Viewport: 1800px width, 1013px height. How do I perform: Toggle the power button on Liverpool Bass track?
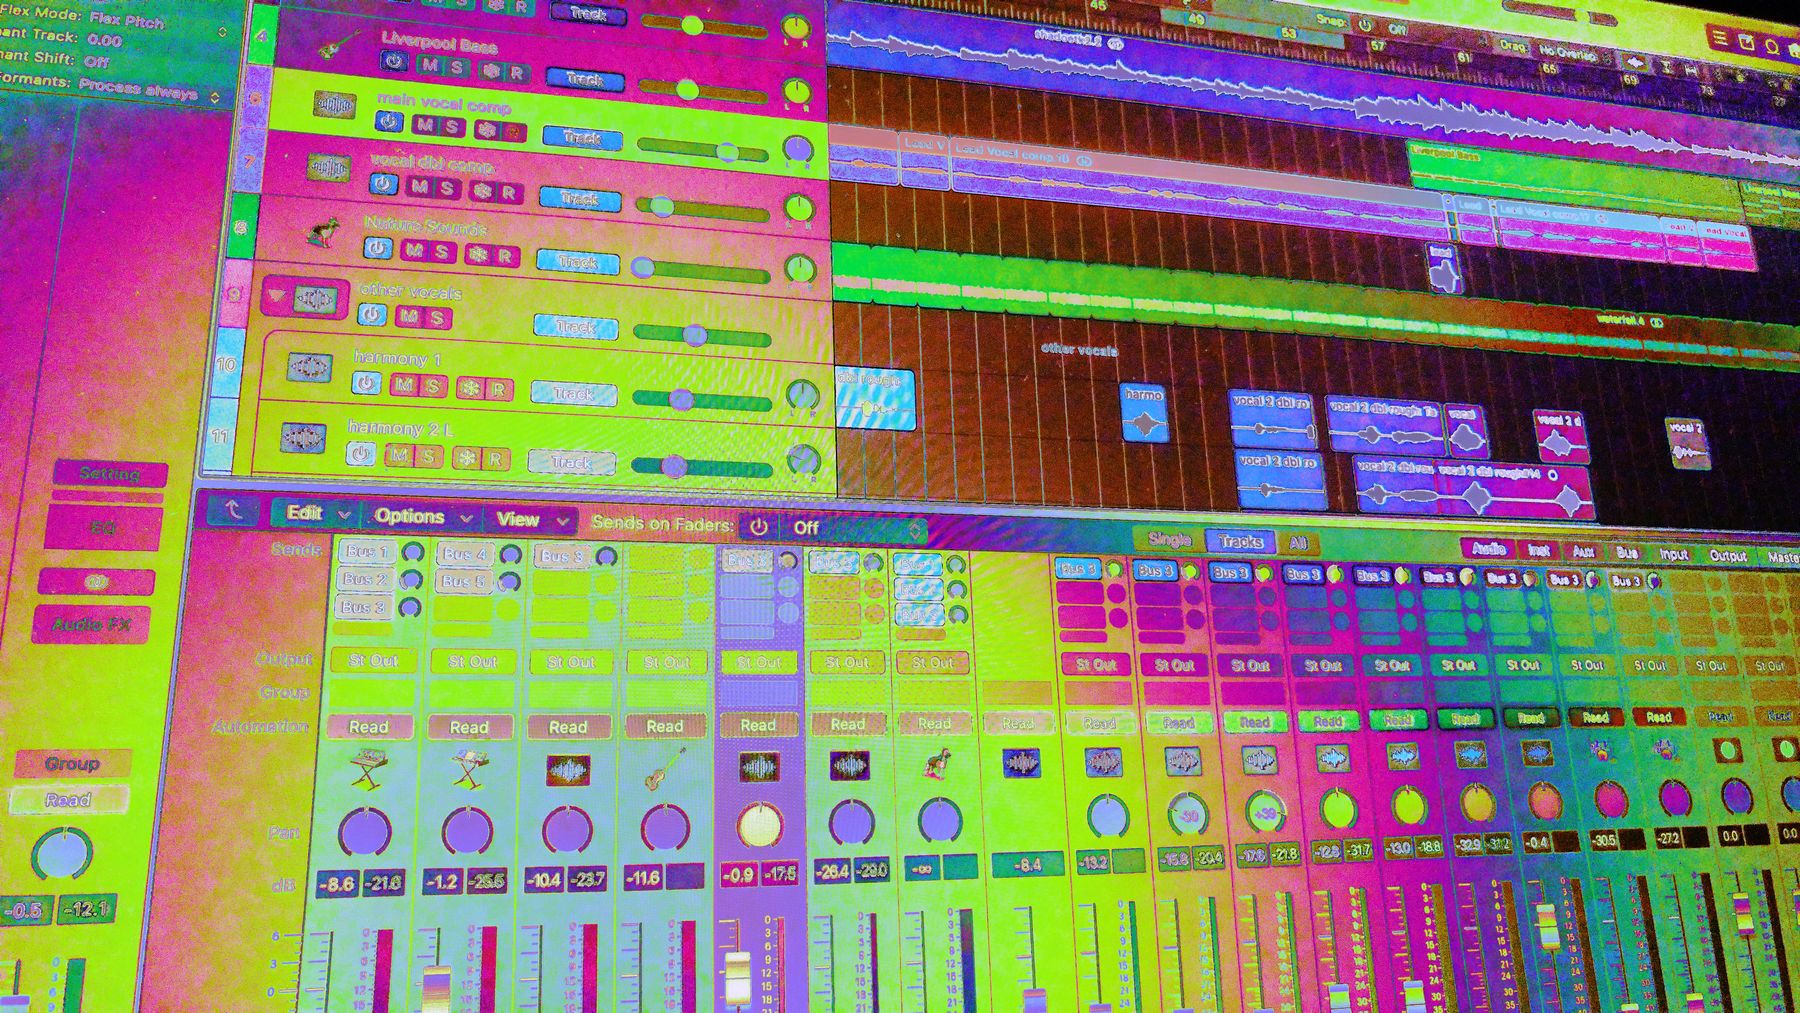[x=394, y=62]
